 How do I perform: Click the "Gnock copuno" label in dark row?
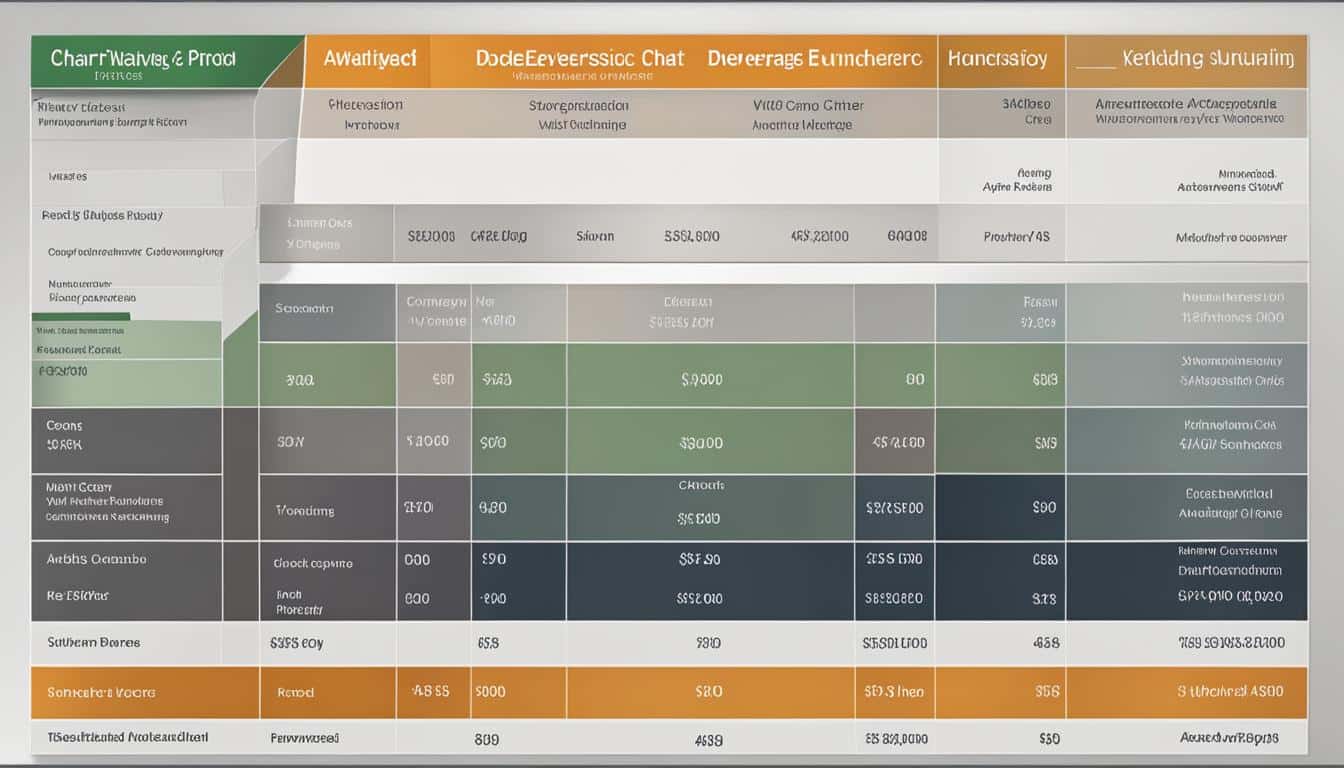[x=313, y=563]
